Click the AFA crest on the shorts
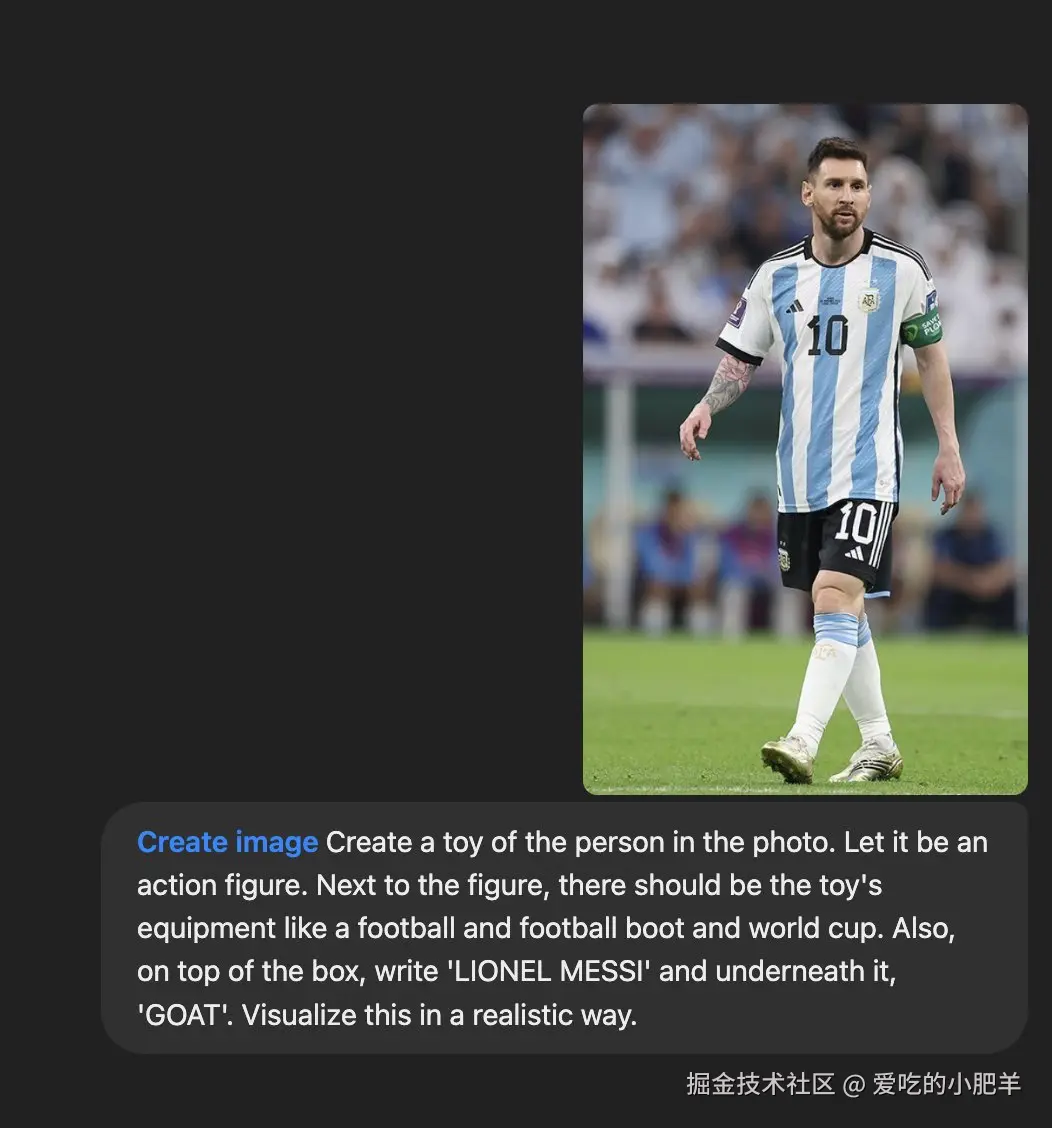 tap(784, 558)
